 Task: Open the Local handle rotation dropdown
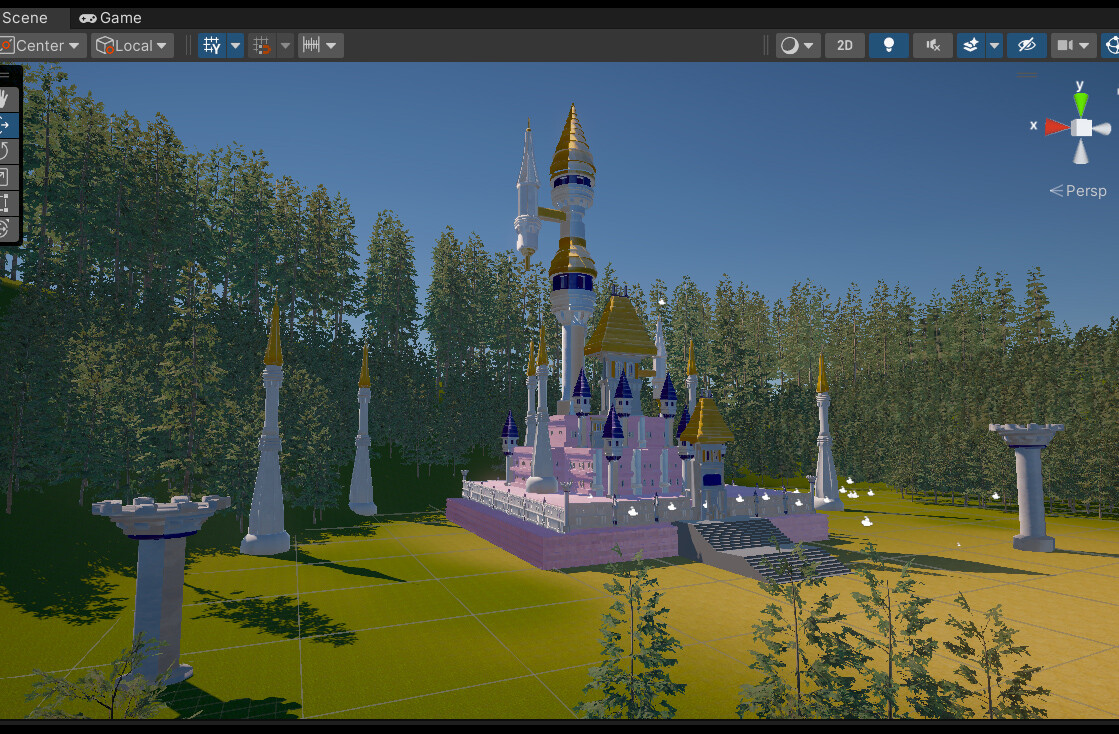pyautogui.click(x=130, y=45)
